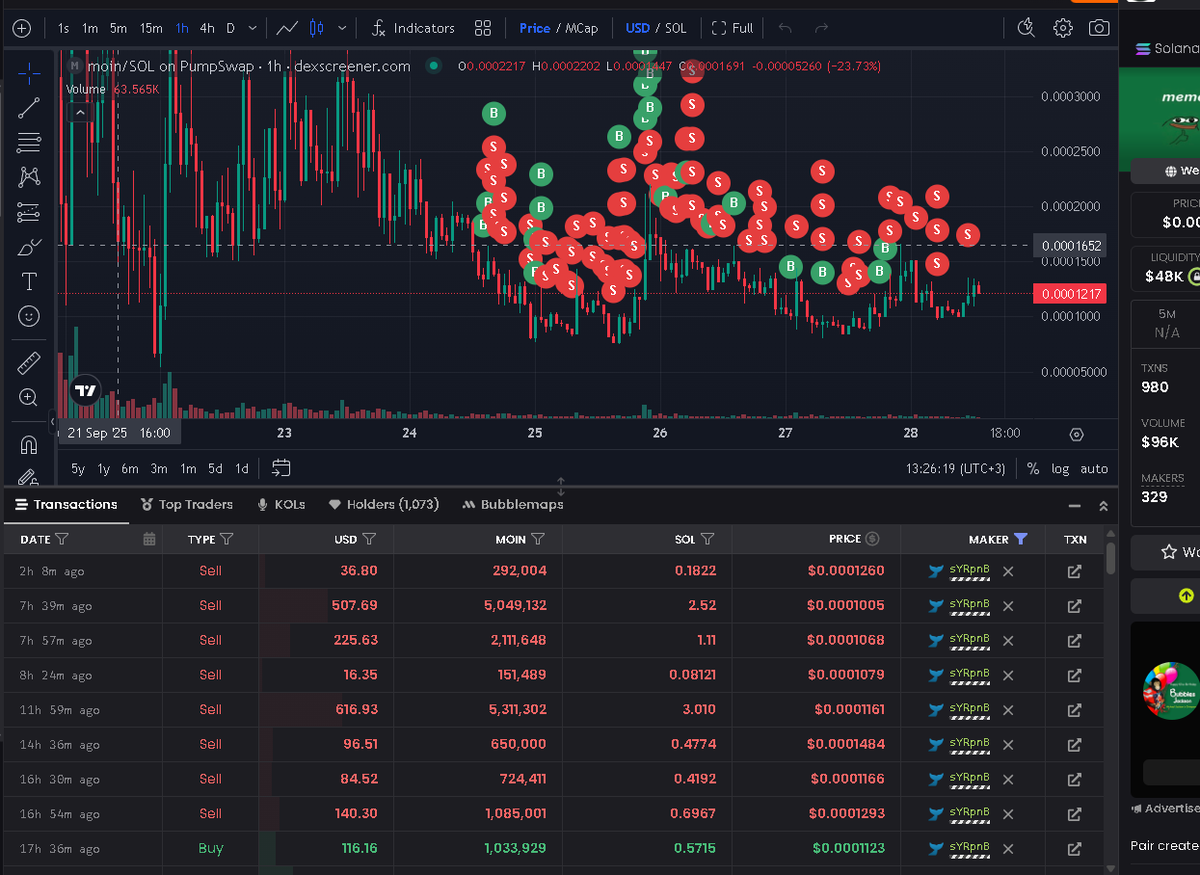Toggle auto scale on price axis
Image resolution: width=1200 pixels, height=875 pixels.
1094,468
